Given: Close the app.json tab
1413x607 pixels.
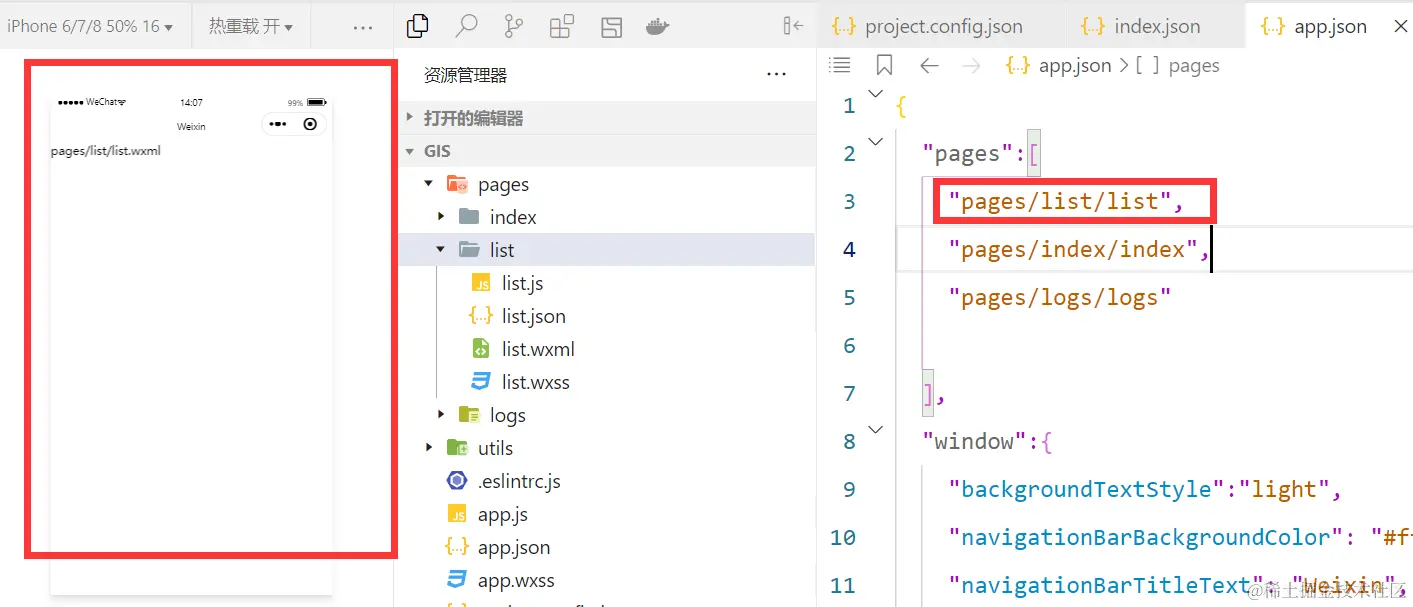Looking at the screenshot, I should tap(1401, 26).
